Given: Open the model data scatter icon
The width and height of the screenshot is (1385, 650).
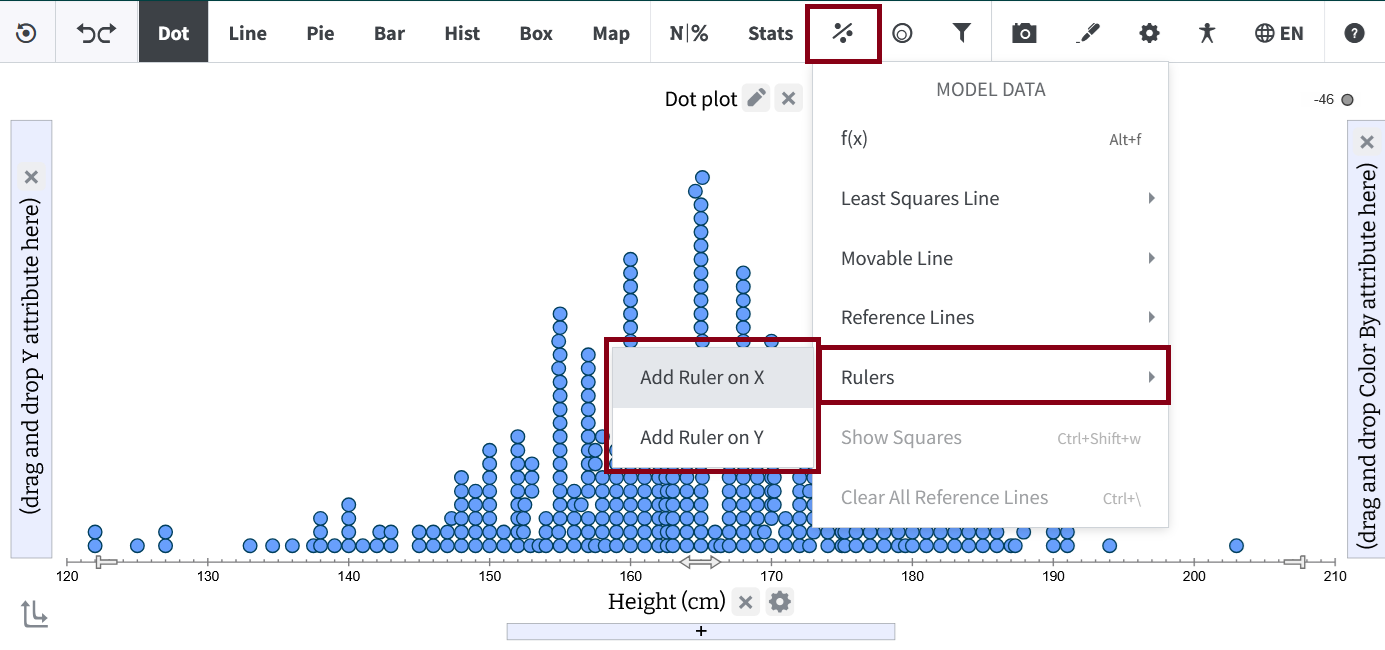Looking at the screenshot, I should (844, 33).
